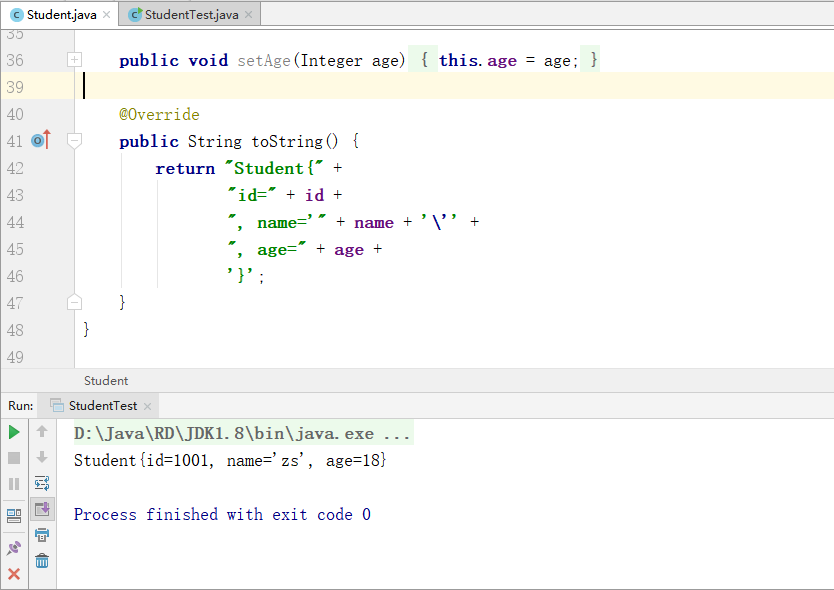The height and width of the screenshot is (590, 834).
Task: Click the restore layout icon in run panel
Action: click(x=14, y=515)
